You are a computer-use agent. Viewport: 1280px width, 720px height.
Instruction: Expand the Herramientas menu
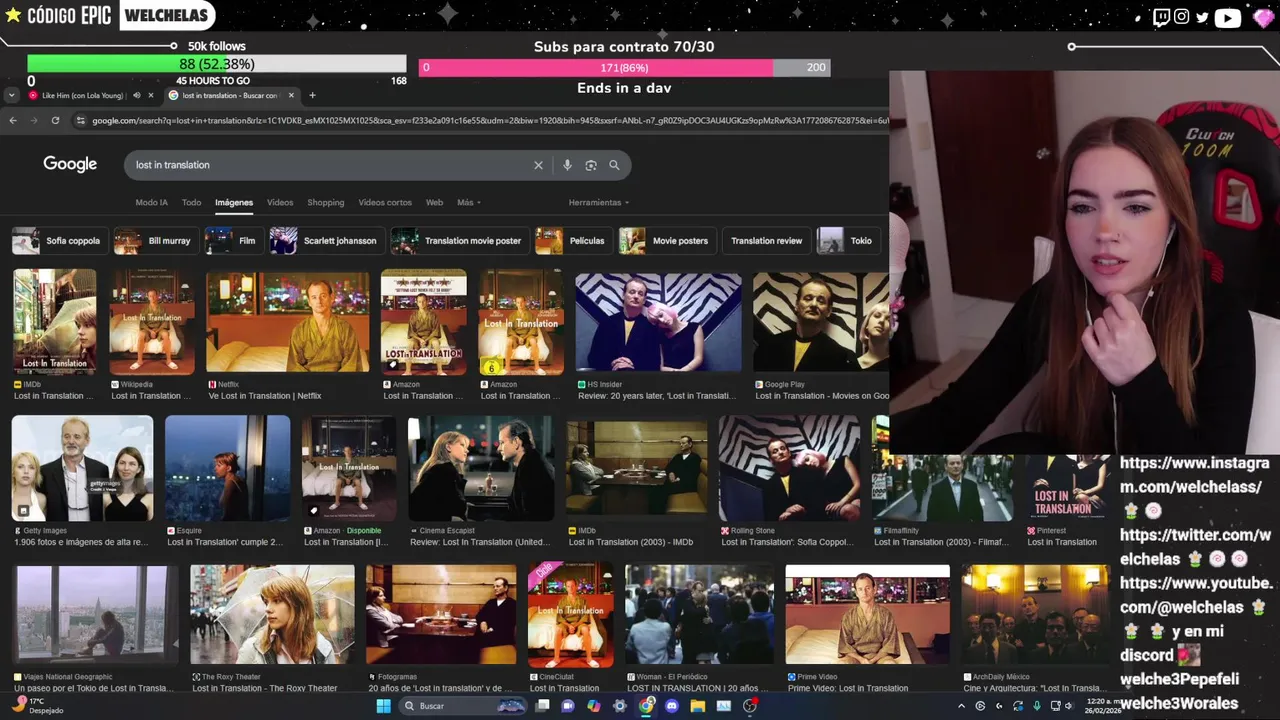click(x=599, y=202)
